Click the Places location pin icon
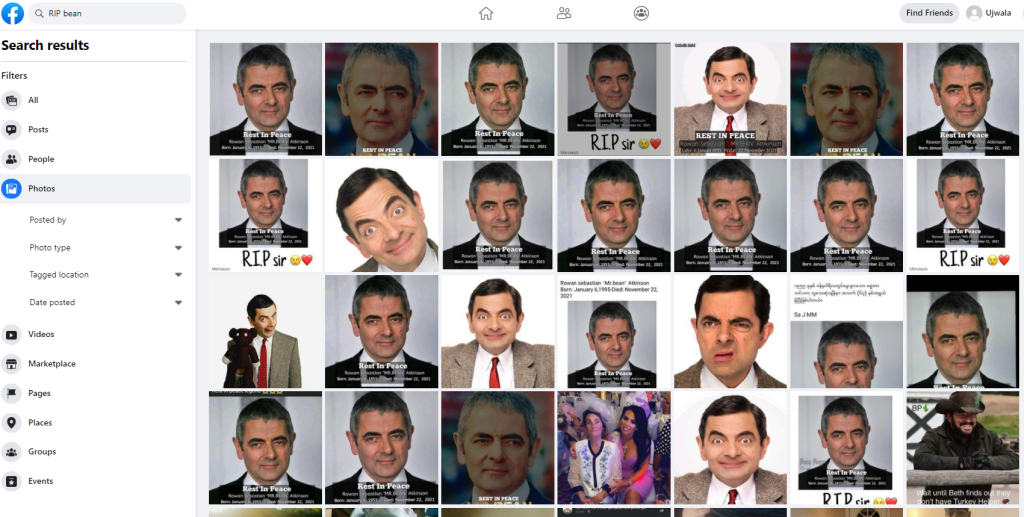 pos(12,423)
